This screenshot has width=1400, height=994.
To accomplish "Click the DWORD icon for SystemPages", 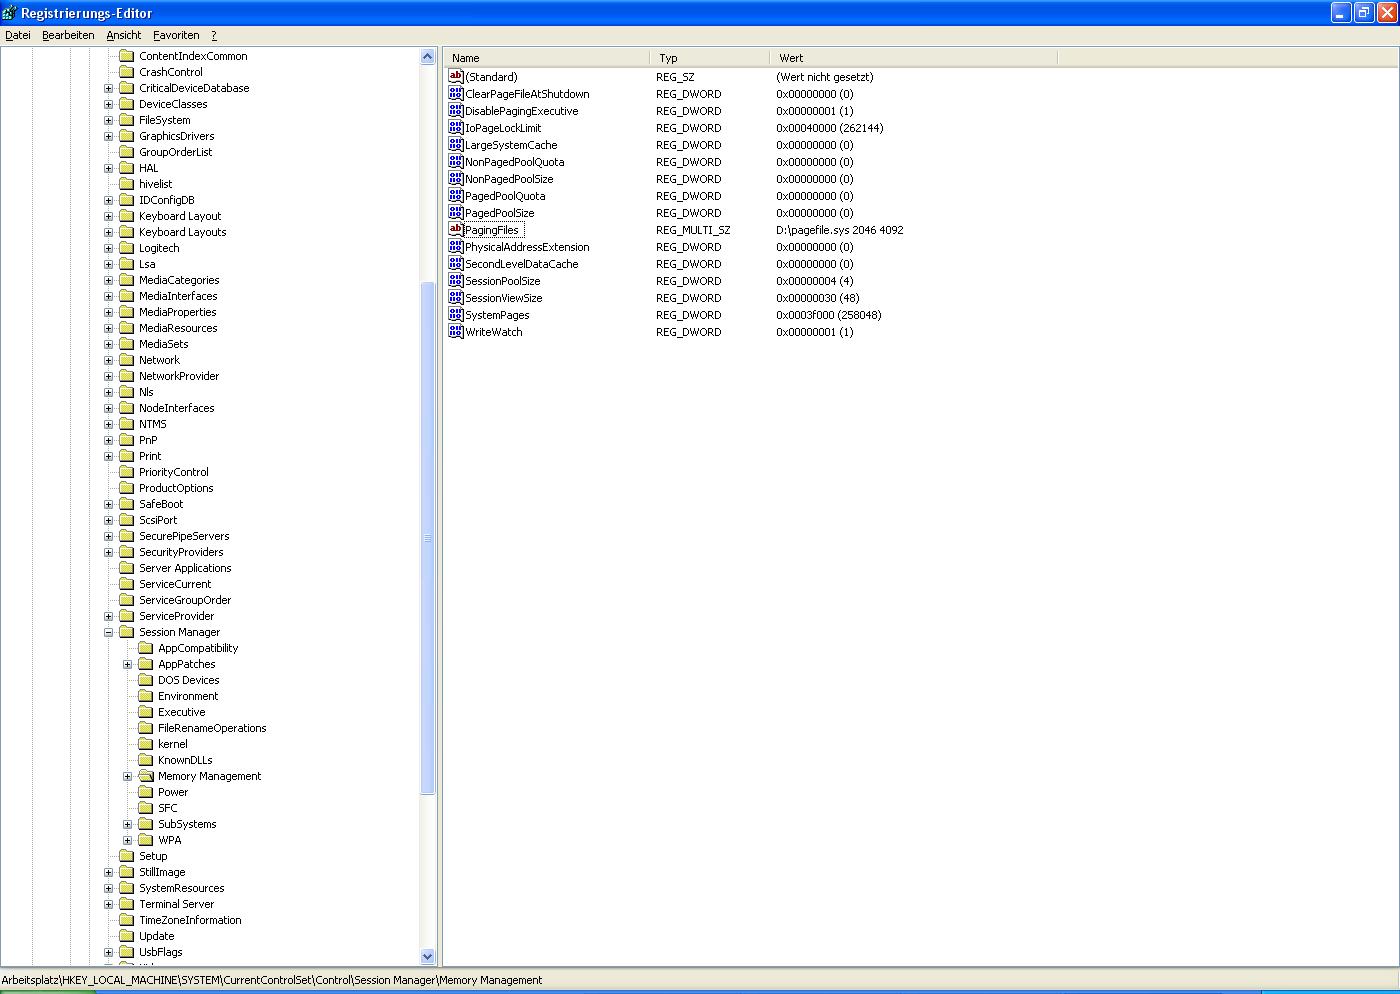I will (x=456, y=315).
